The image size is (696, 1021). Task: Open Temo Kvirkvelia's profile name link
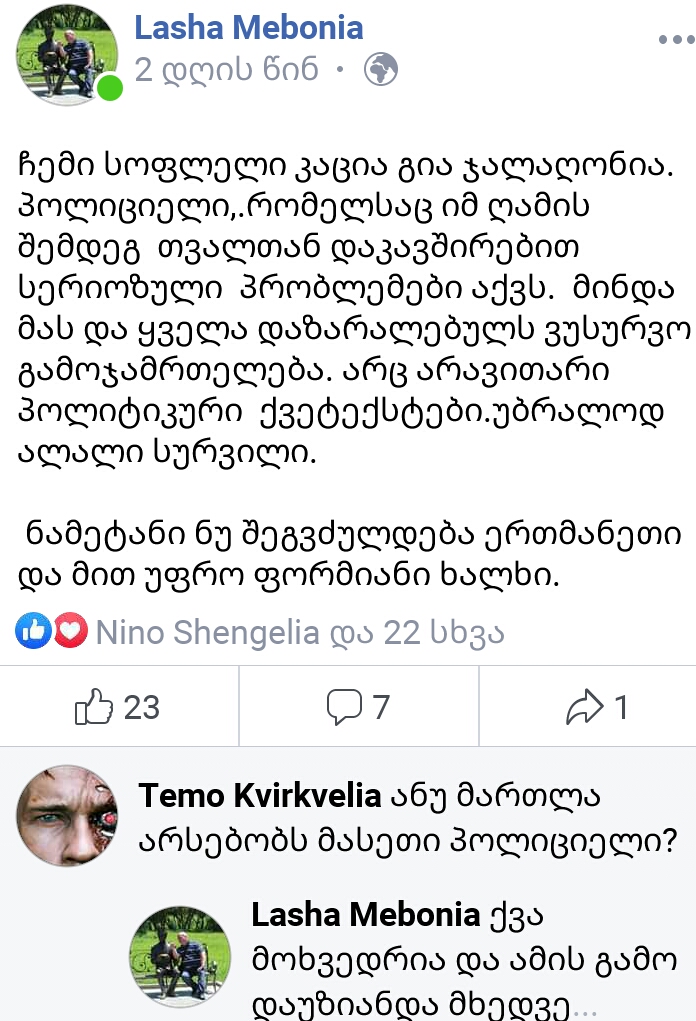(x=260, y=796)
